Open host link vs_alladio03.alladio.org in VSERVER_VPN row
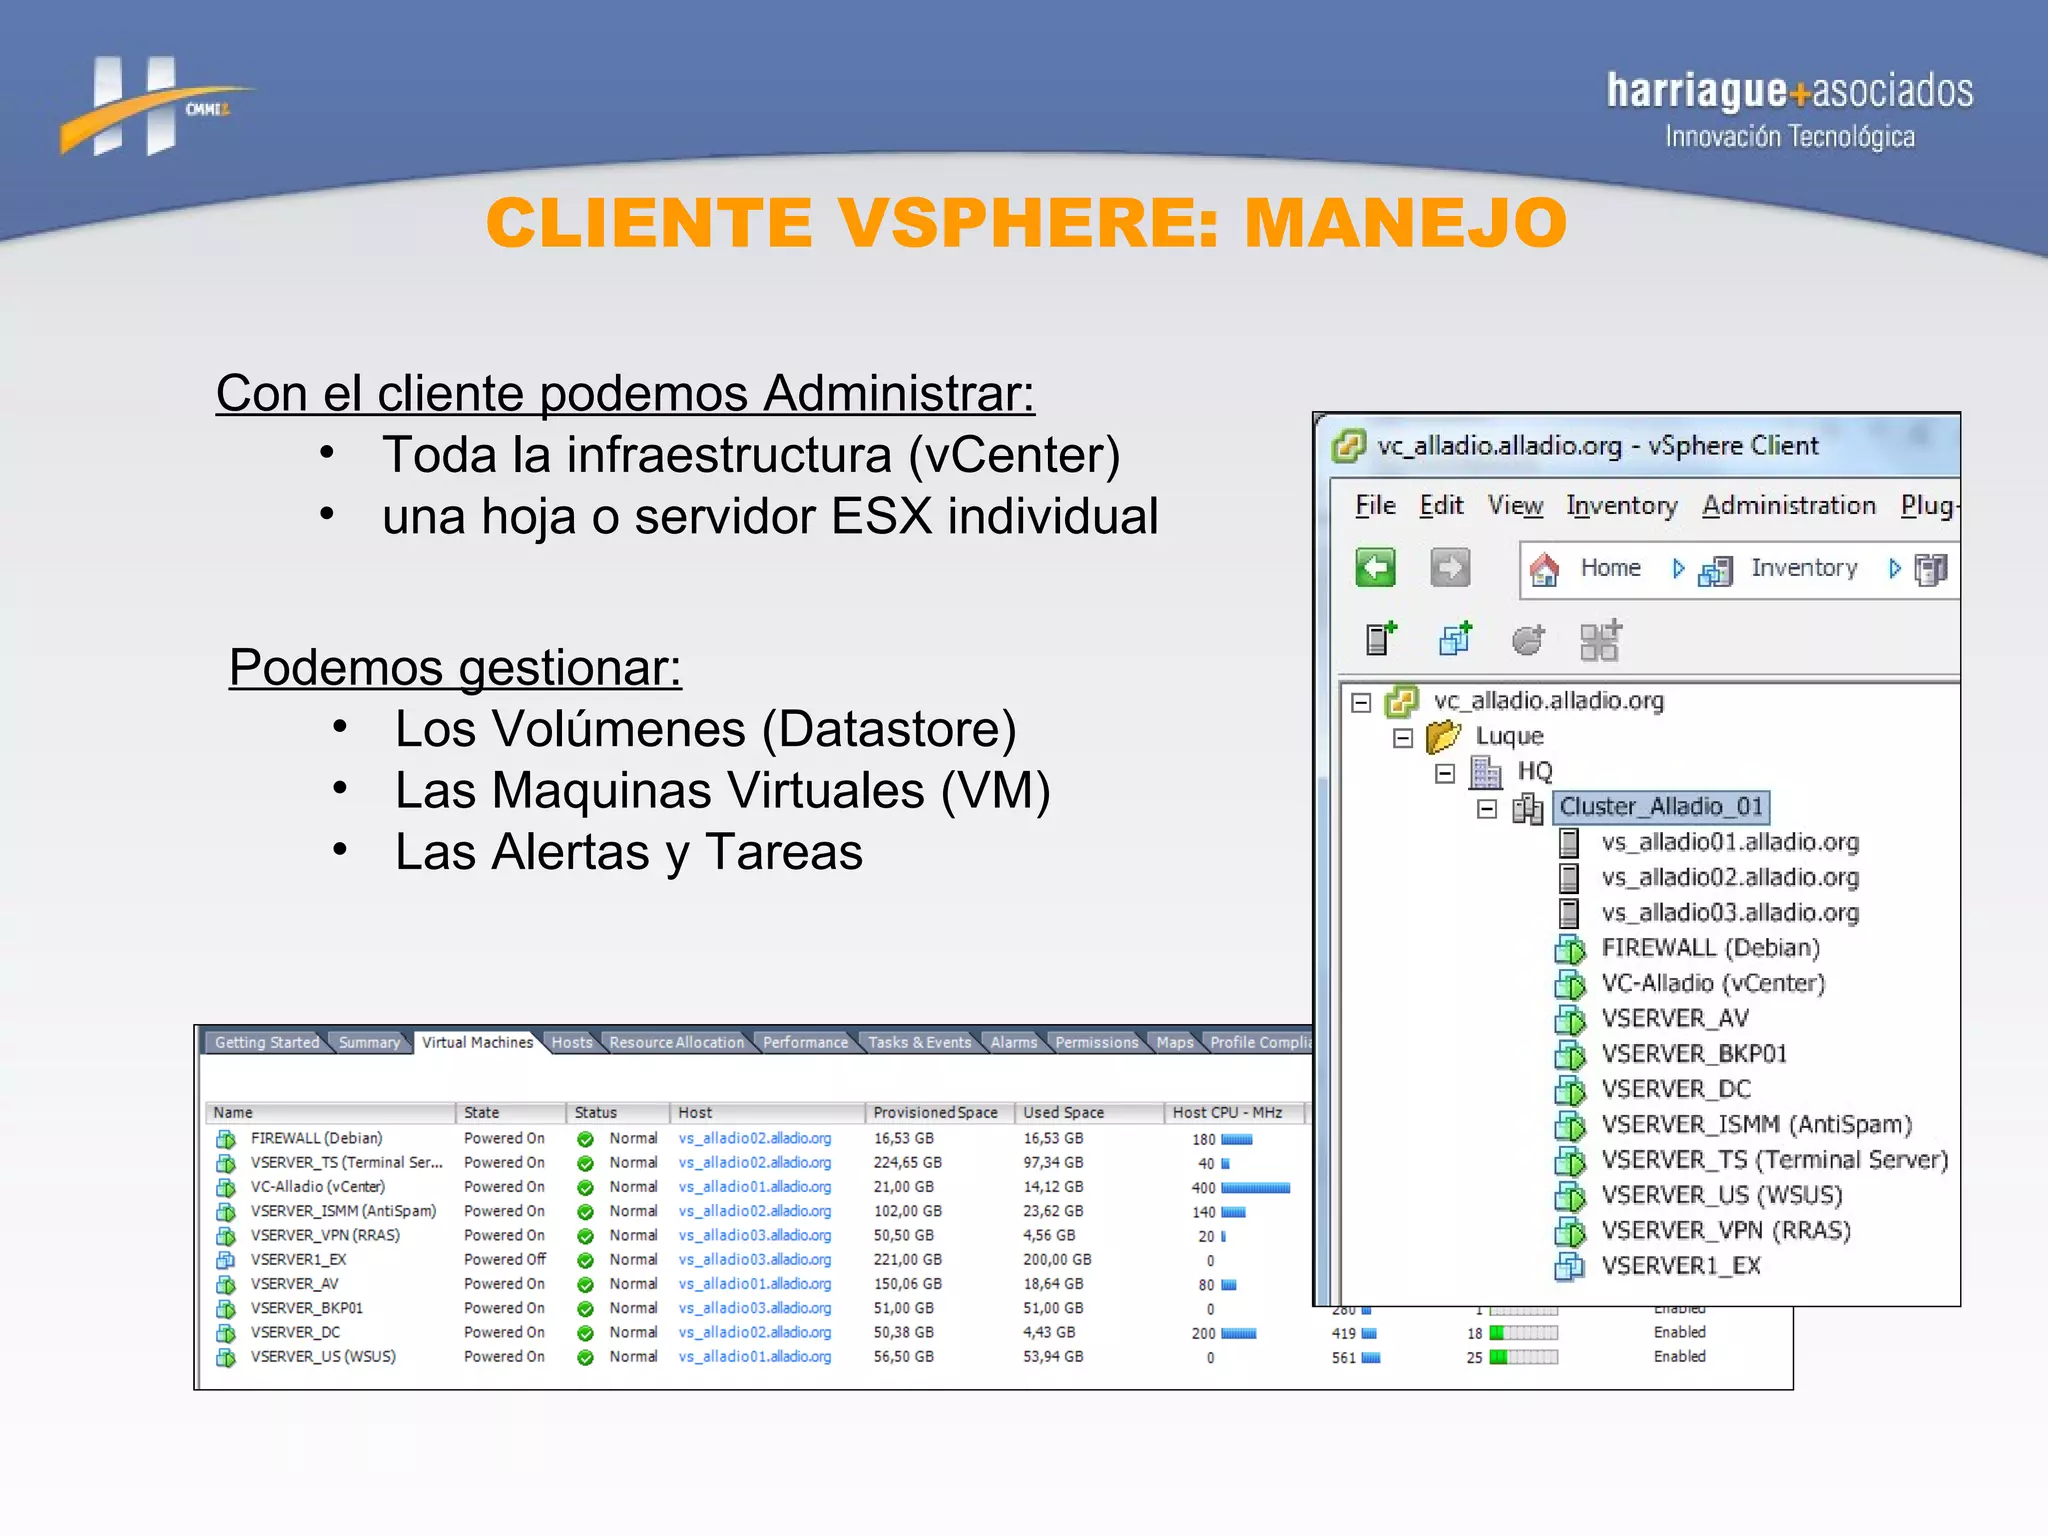Screen dimensions: 2048x1536 click(x=755, y=1236)
